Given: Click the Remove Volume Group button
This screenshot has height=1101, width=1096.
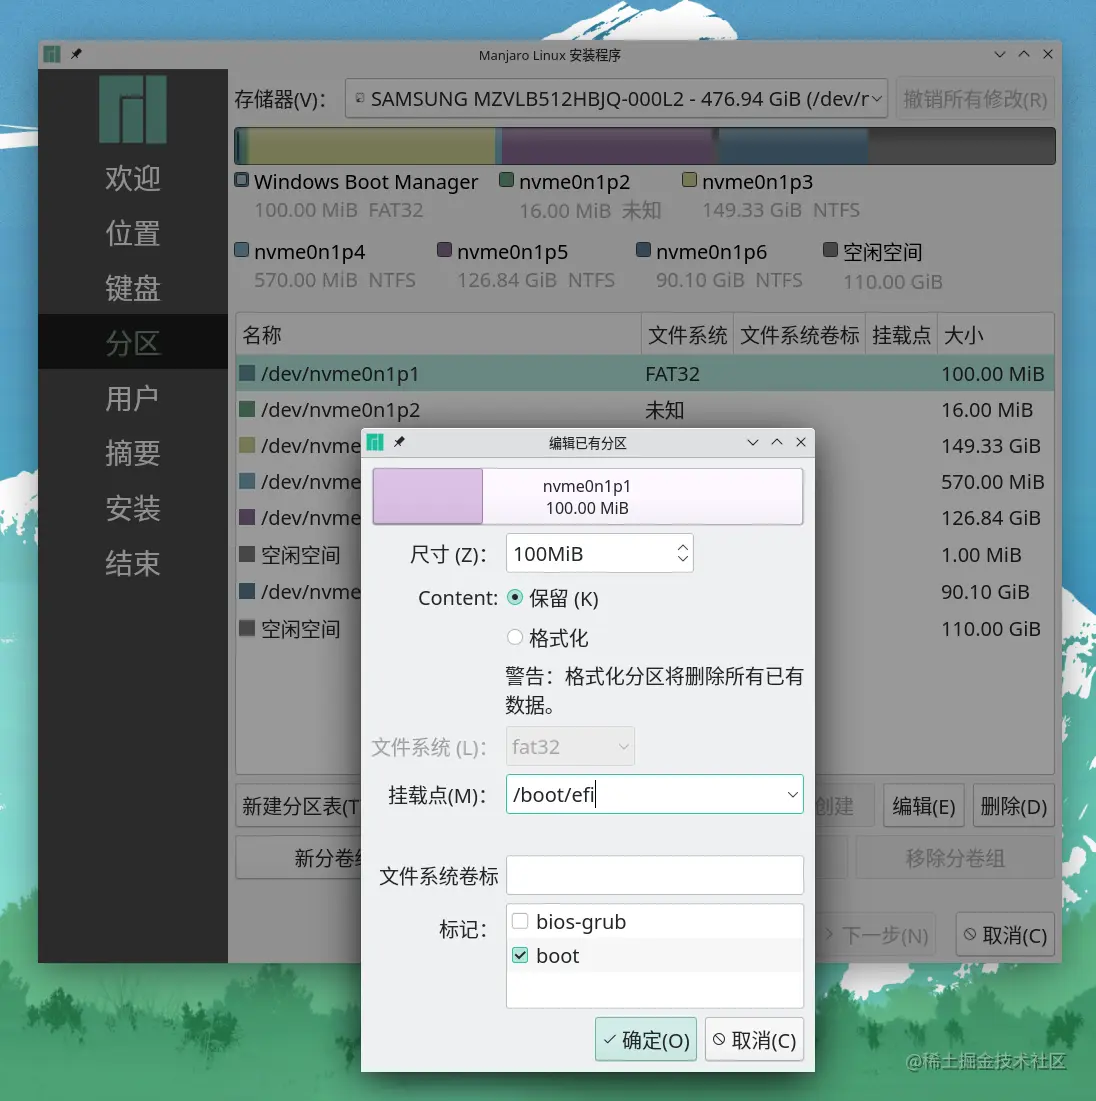Looking at the screenshot, I should coord(955,857).
